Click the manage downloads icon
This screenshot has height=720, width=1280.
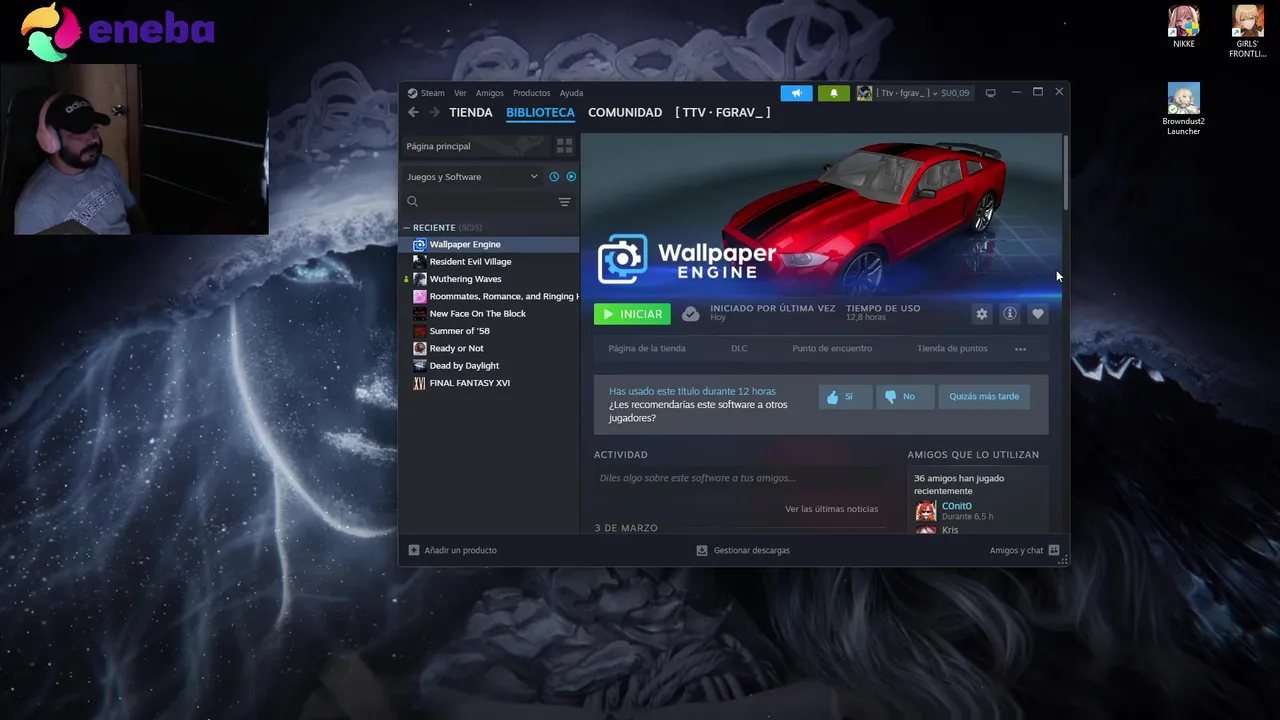(702, 550)
